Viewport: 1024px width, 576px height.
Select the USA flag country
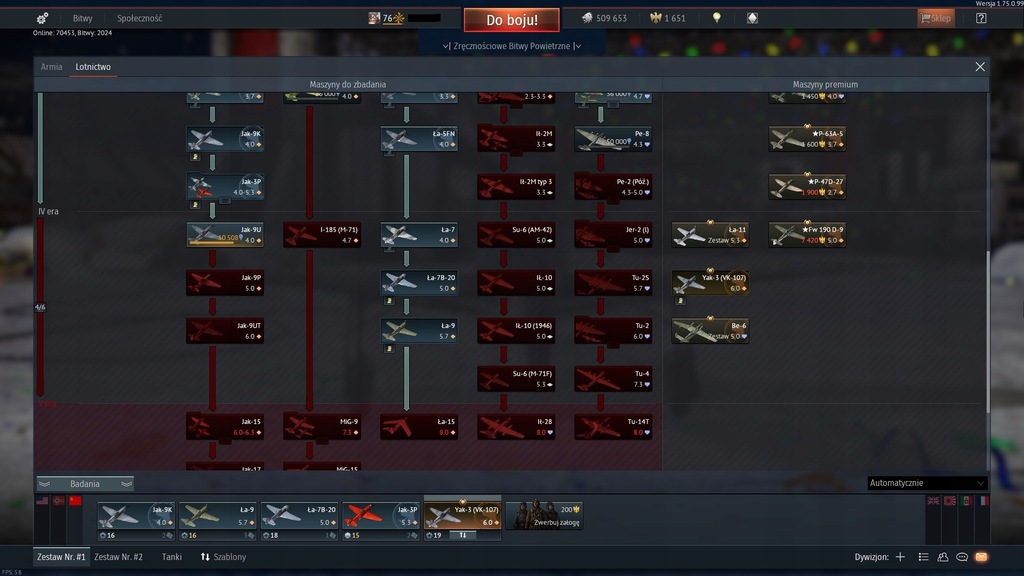click(42, 501)
